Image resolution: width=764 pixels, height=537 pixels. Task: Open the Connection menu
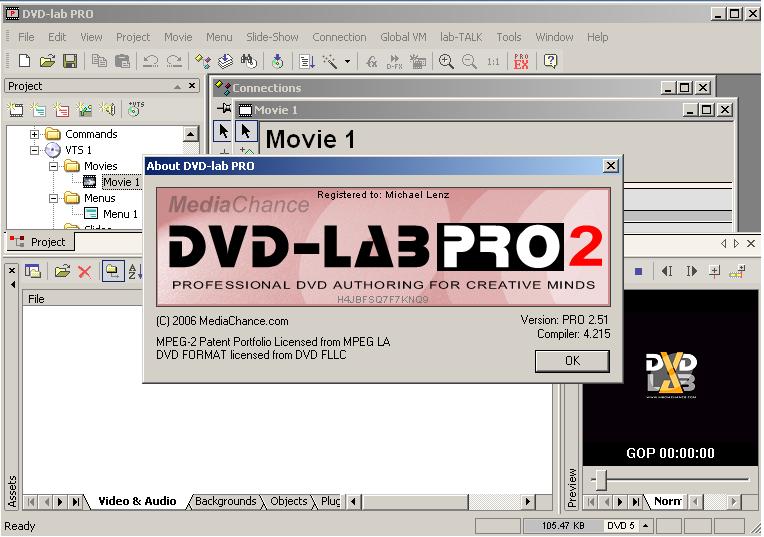click(x=339, y=37)
